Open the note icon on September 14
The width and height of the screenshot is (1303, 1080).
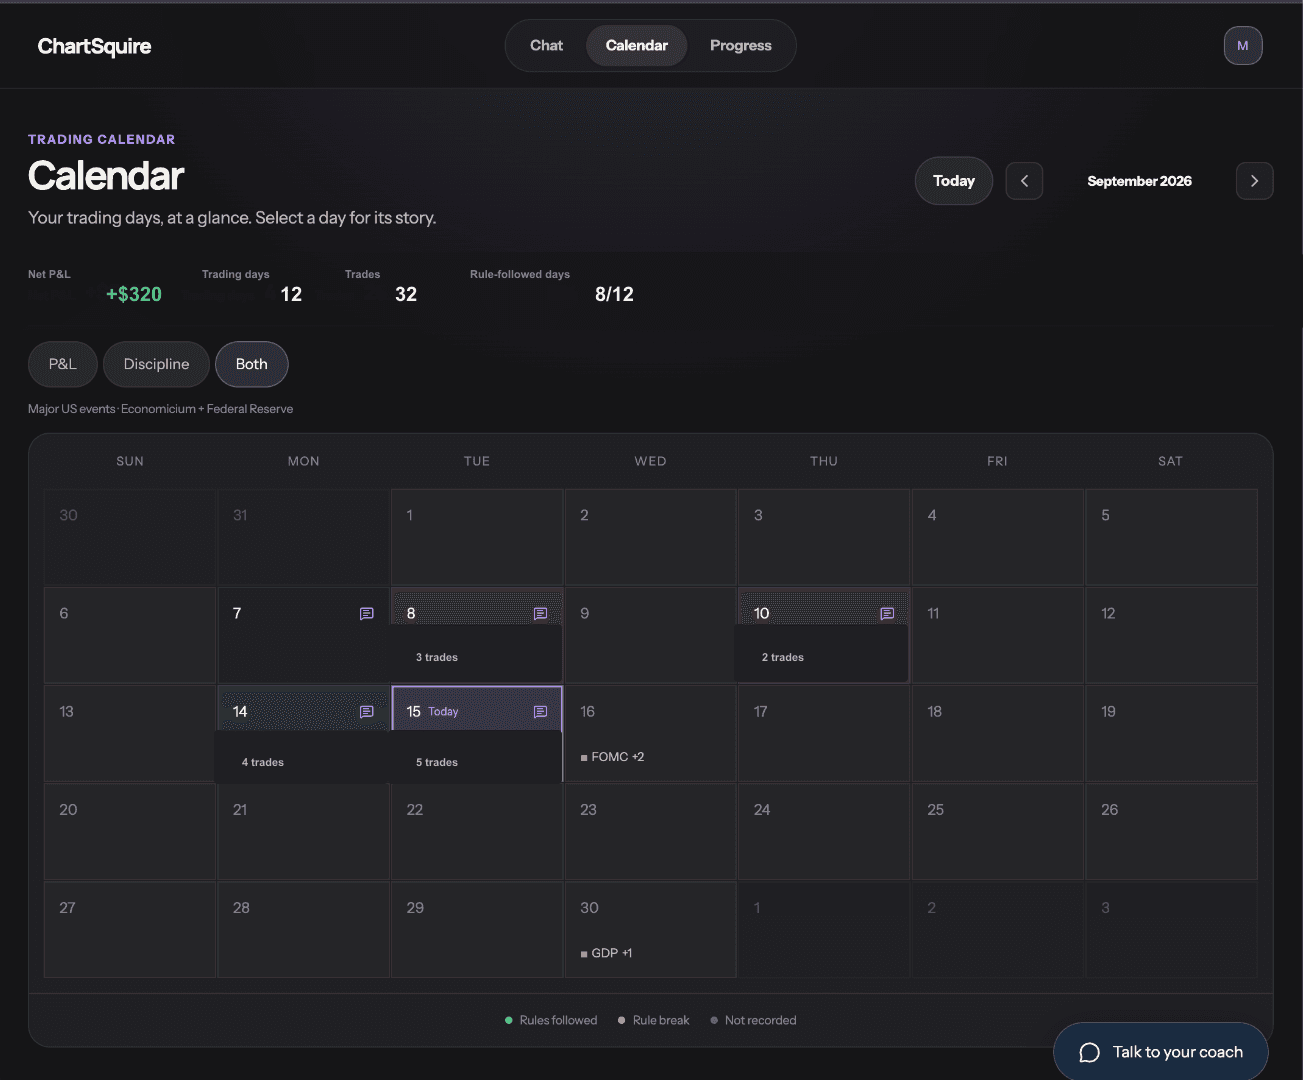click(367, 711)
